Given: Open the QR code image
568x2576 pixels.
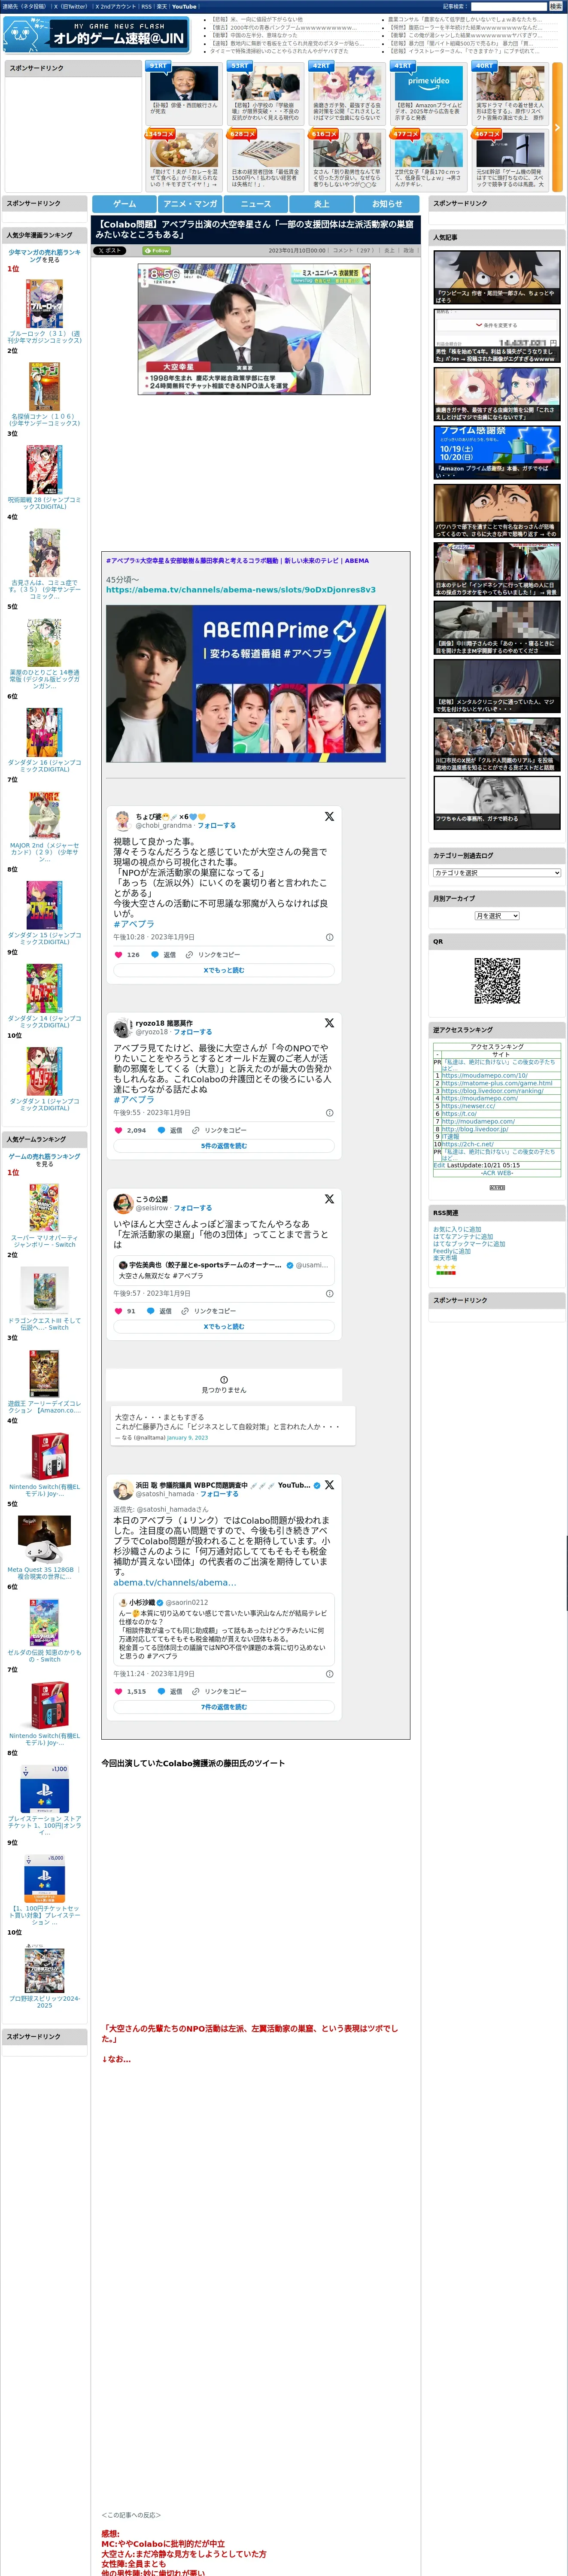Looking at the screenshot, I should (497, 981).
